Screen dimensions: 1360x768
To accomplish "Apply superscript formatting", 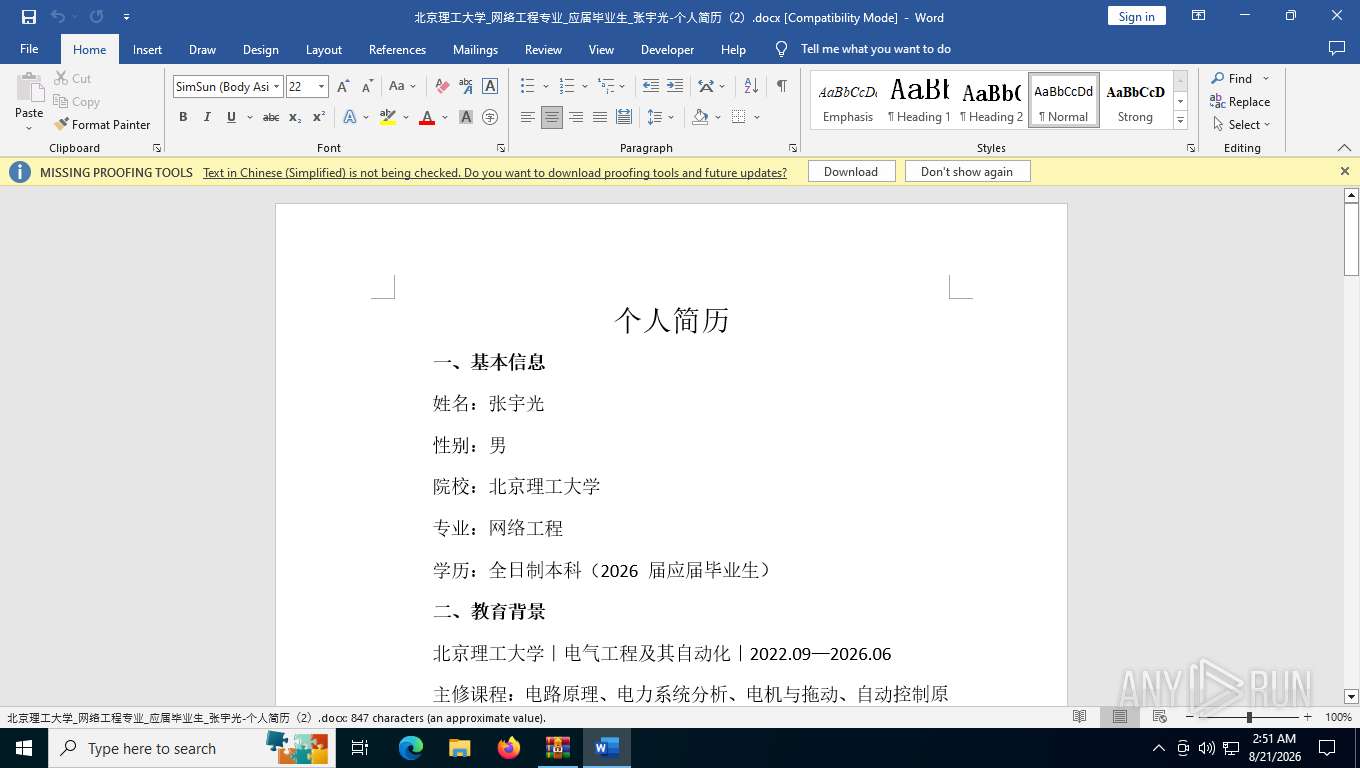I will coord(319,118).
